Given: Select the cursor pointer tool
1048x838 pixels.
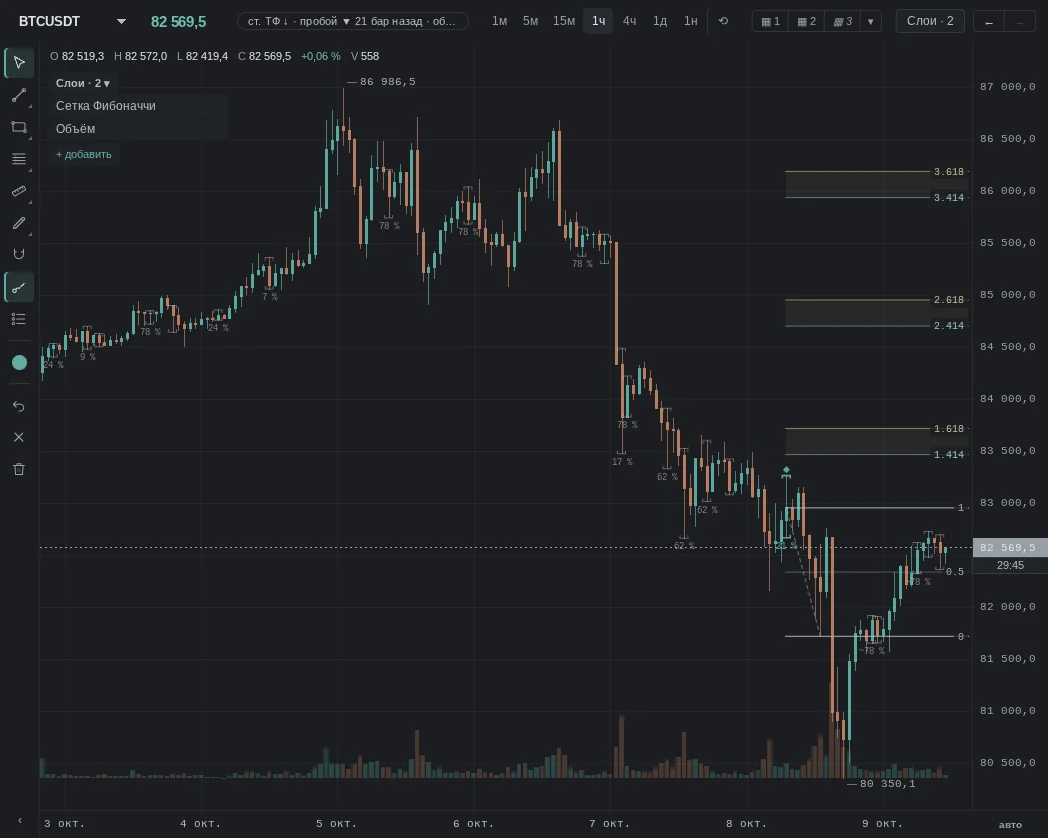Looking at the screenshot, I should (x=19, y=63).
